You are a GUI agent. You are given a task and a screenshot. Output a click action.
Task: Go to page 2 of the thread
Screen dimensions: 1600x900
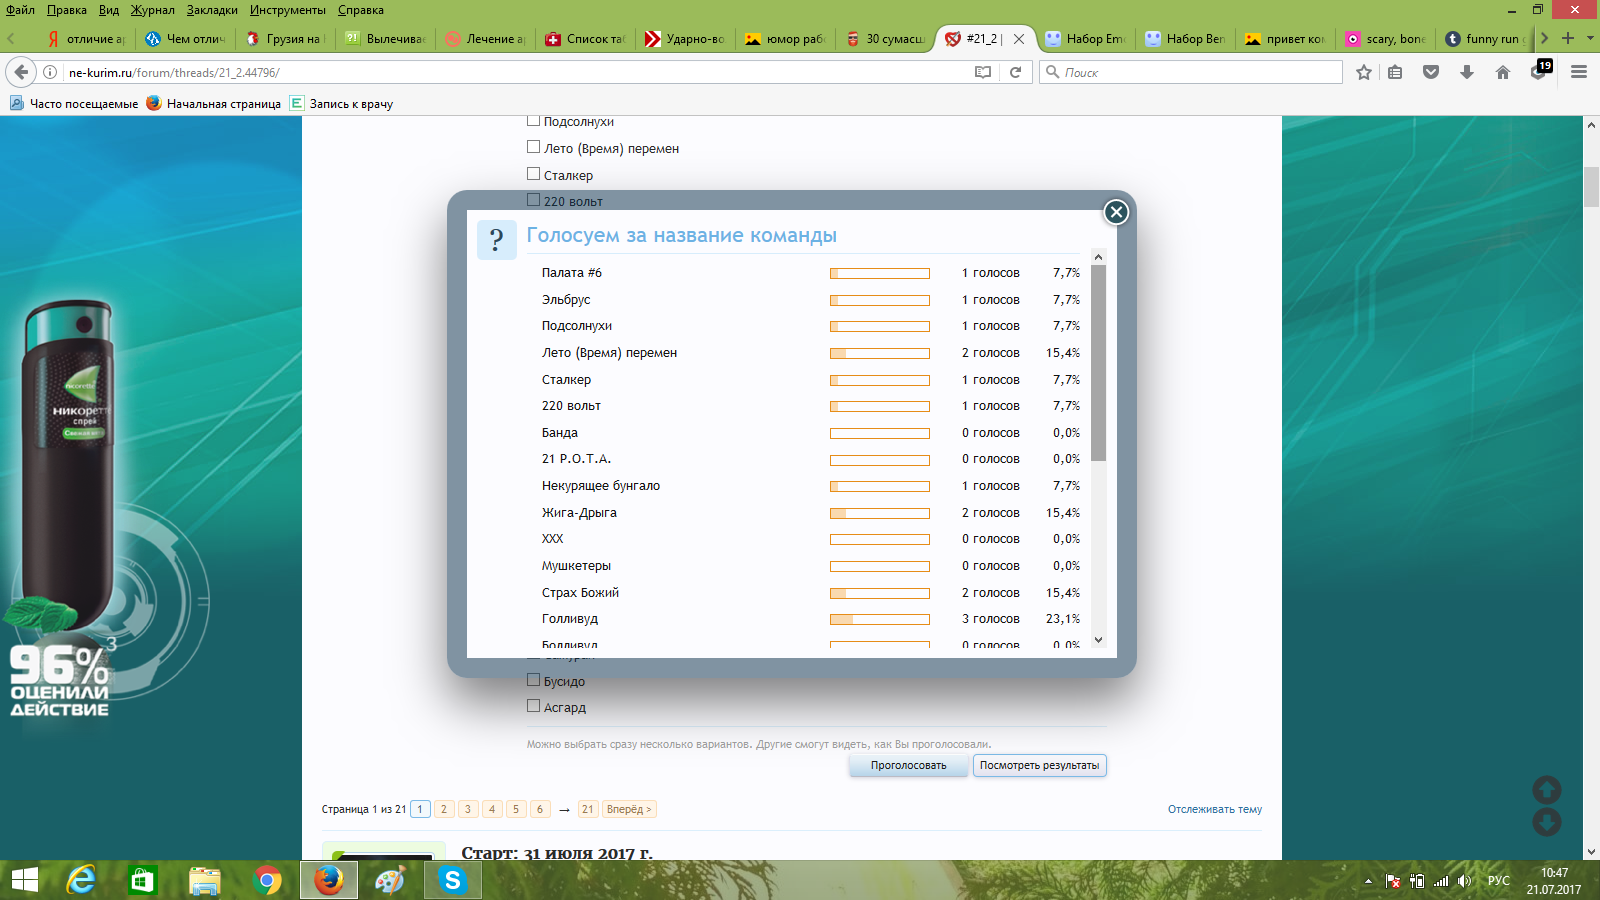(x=444, y=809)
